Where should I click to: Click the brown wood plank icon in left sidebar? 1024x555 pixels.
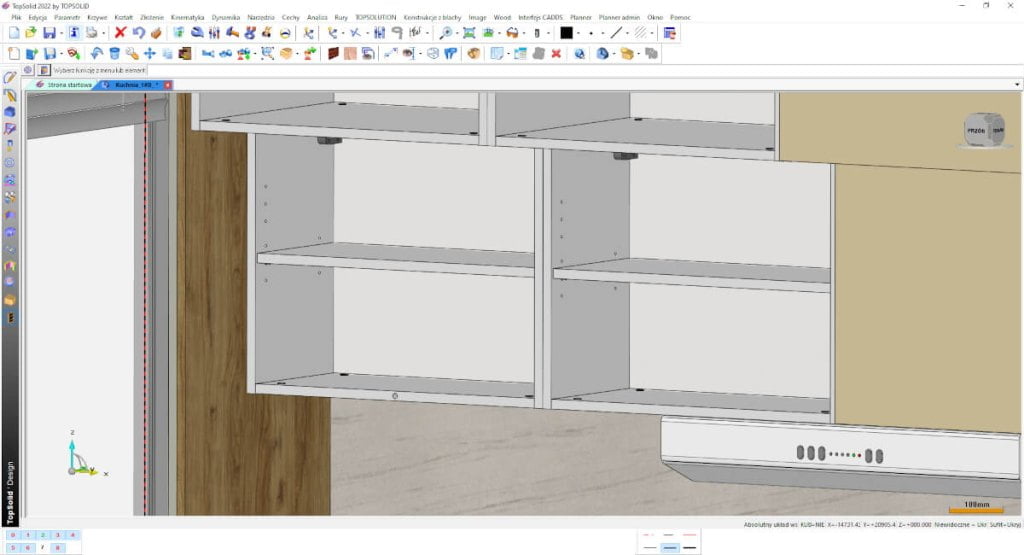coord(10,317)
